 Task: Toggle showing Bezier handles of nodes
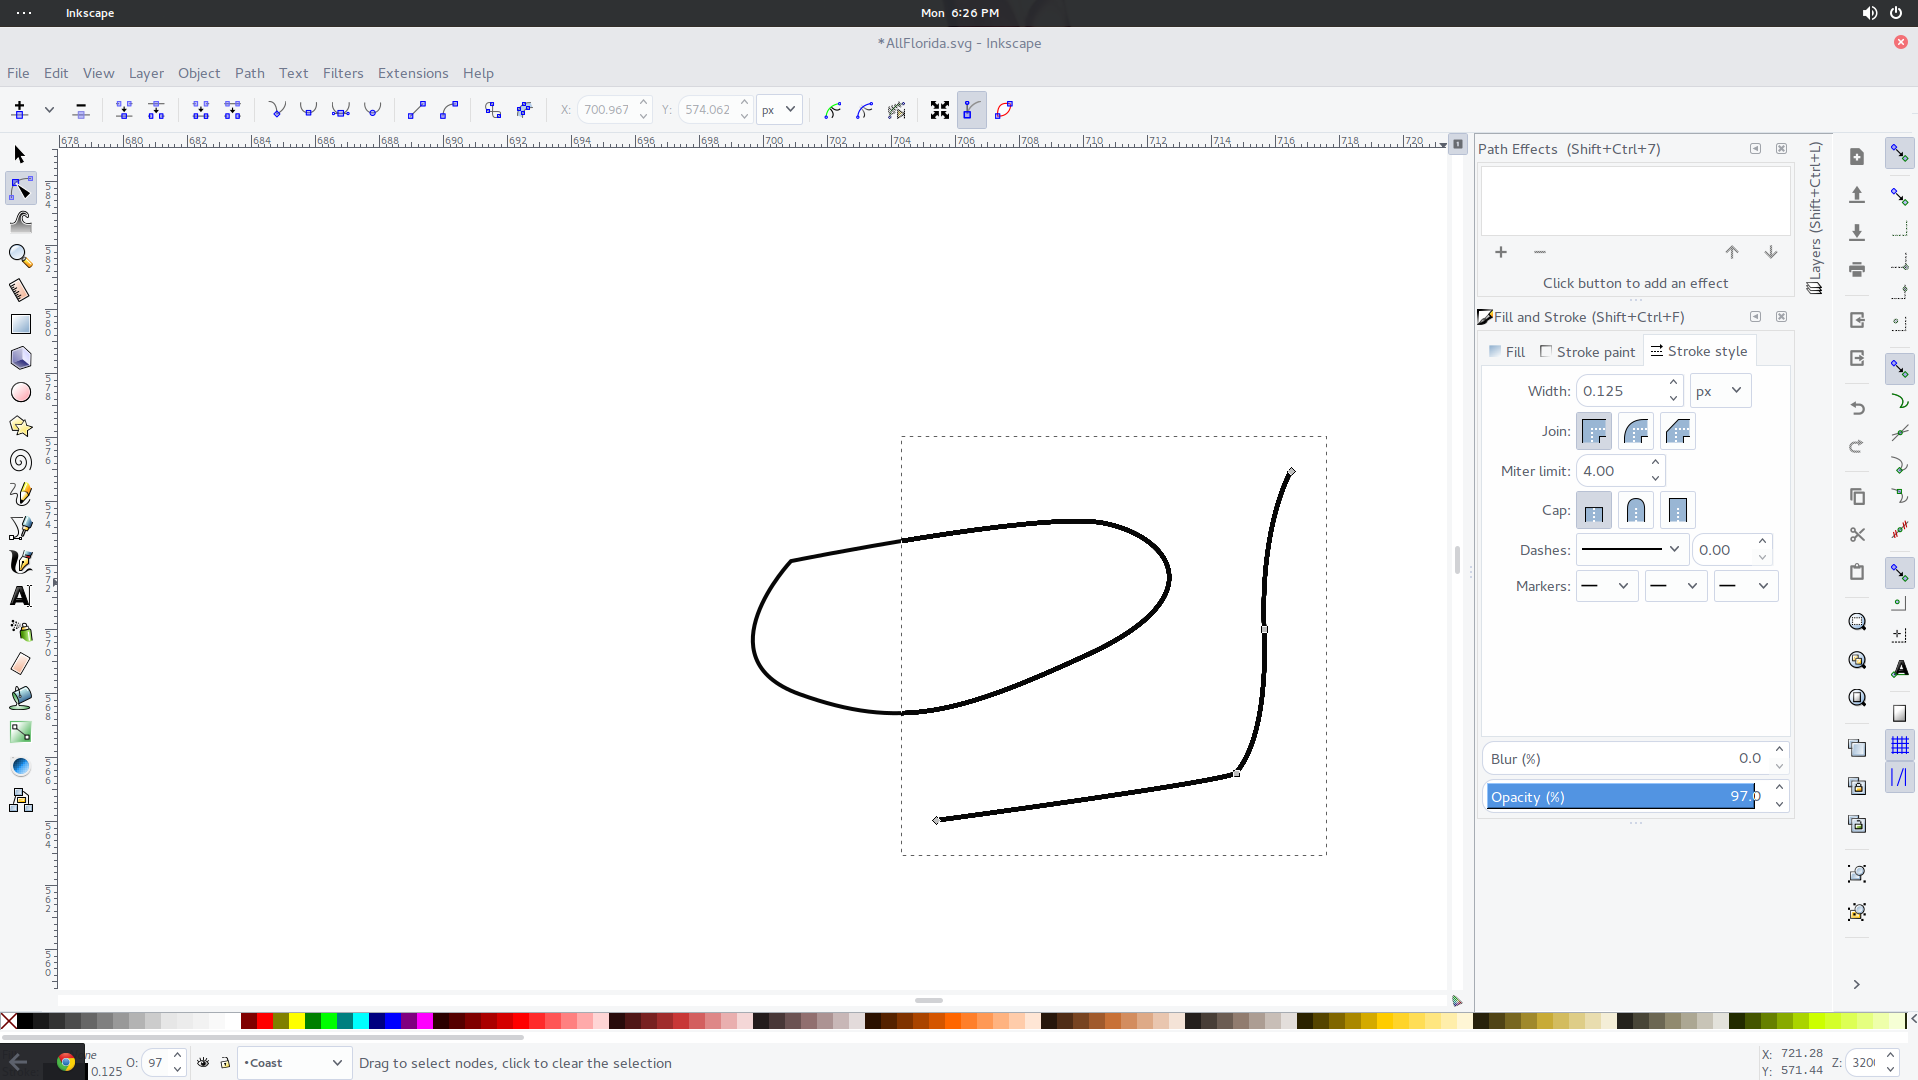point(971,110)
